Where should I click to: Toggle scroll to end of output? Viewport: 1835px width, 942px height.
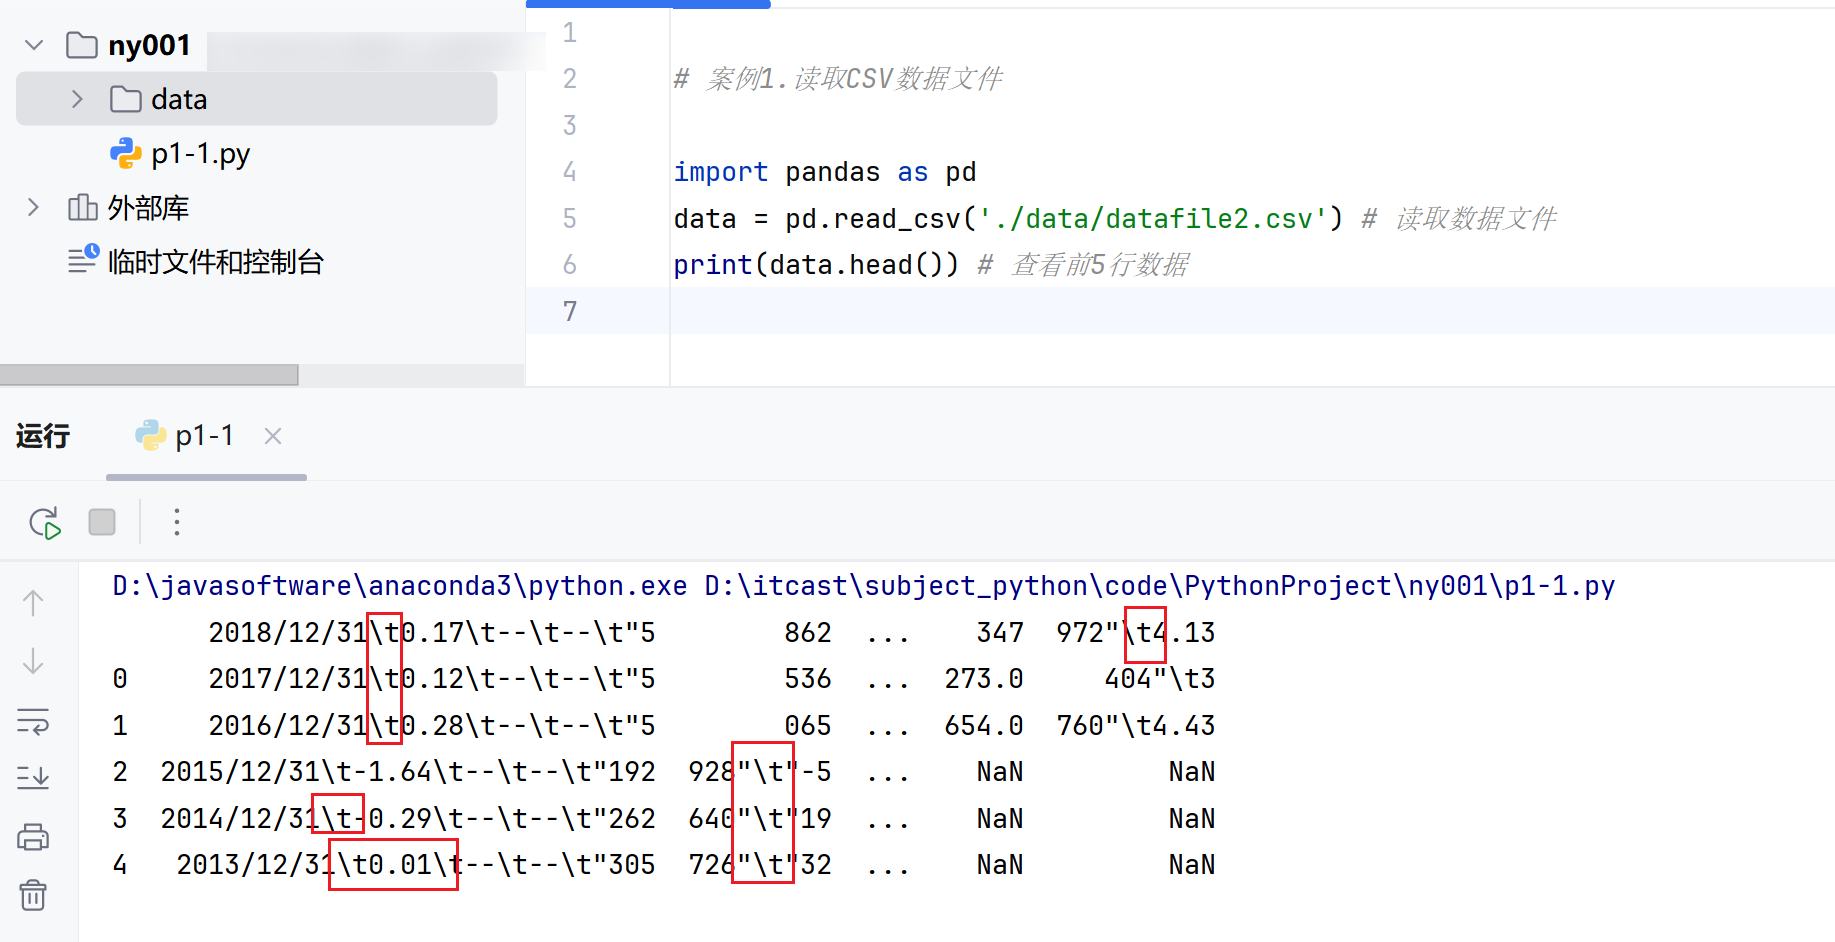pyautogui.click(x=33, y=777)
